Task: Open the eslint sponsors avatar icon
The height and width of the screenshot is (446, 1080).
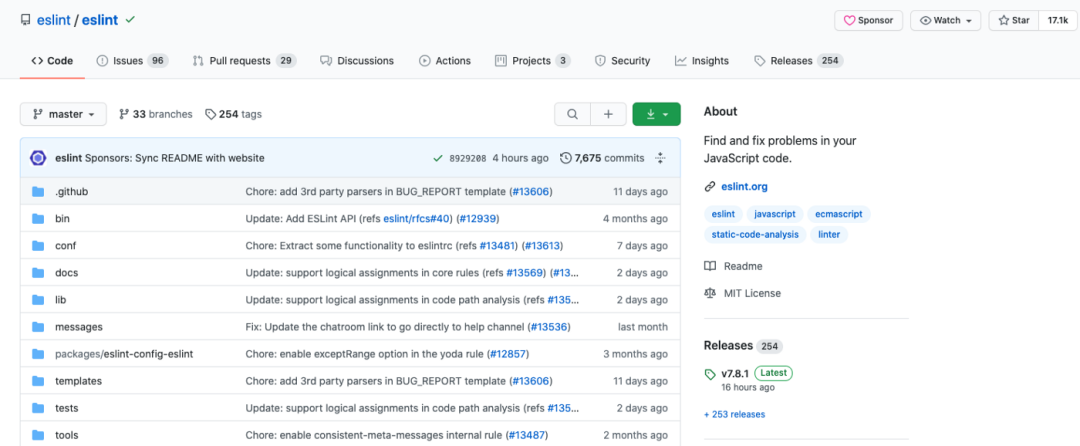Action: coord(38,158)
